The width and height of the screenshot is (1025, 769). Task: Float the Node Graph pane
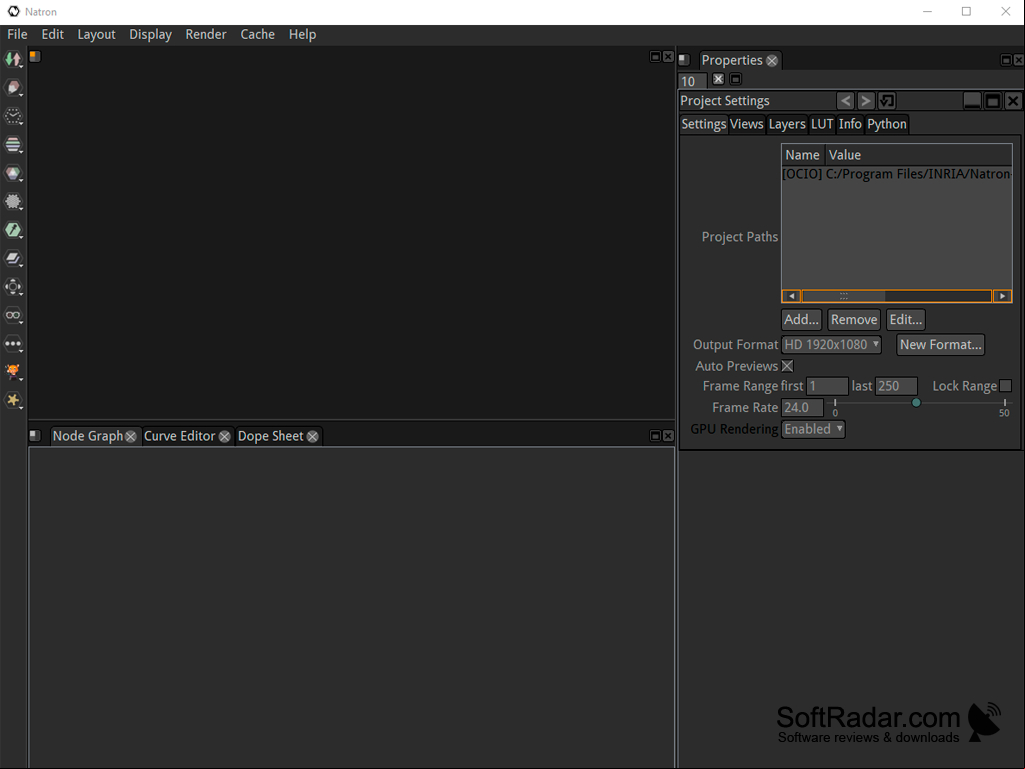[x=655, y=436]
